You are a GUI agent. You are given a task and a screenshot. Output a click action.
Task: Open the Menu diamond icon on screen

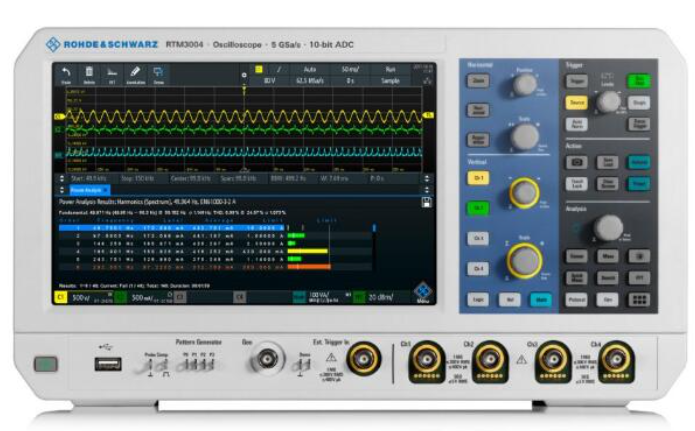click(x=421, y=291)
